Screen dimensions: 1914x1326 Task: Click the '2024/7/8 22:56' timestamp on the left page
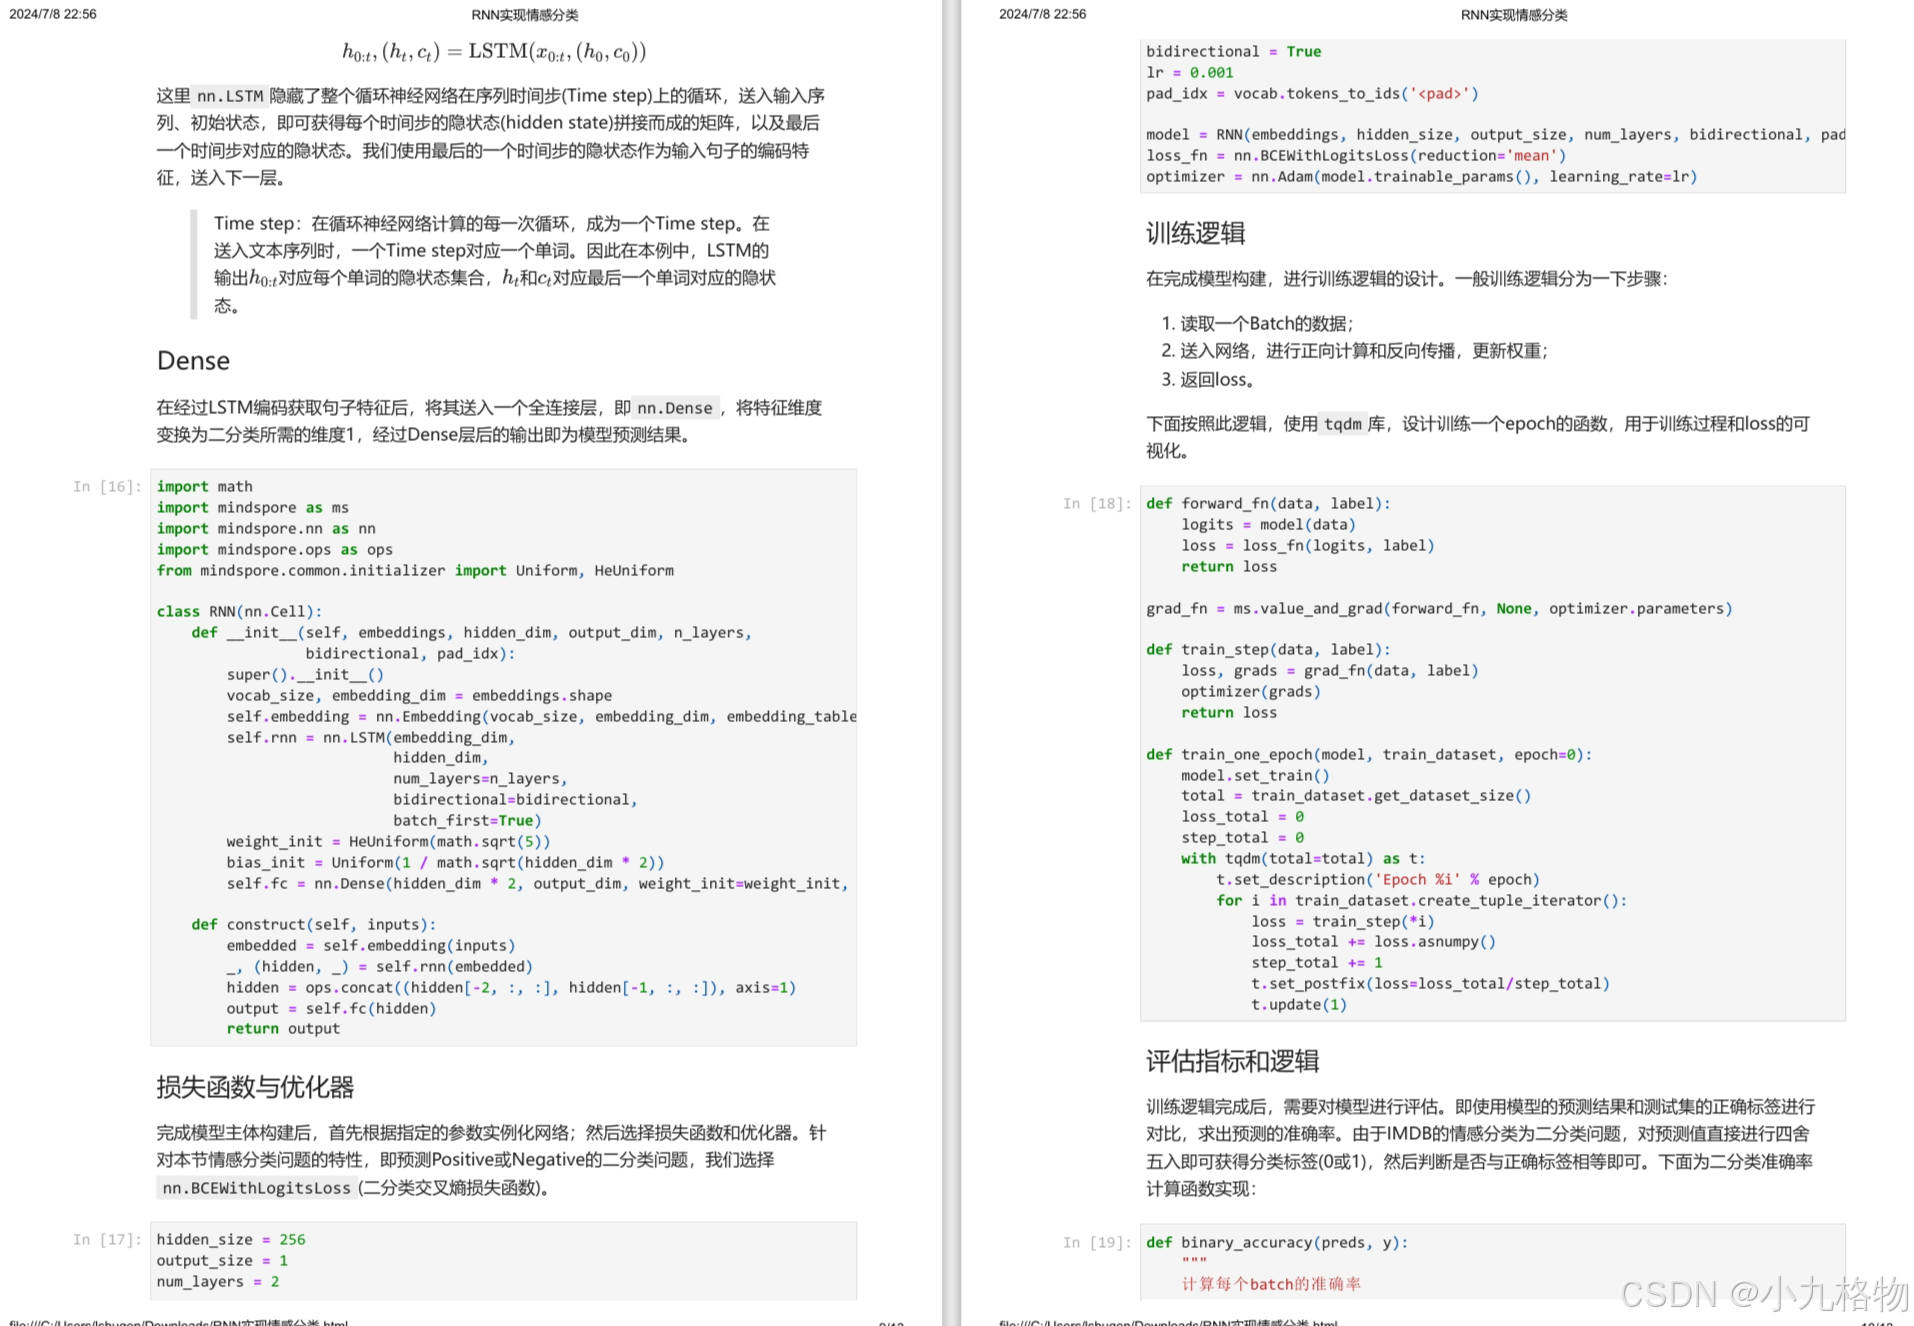pos(53,14)
